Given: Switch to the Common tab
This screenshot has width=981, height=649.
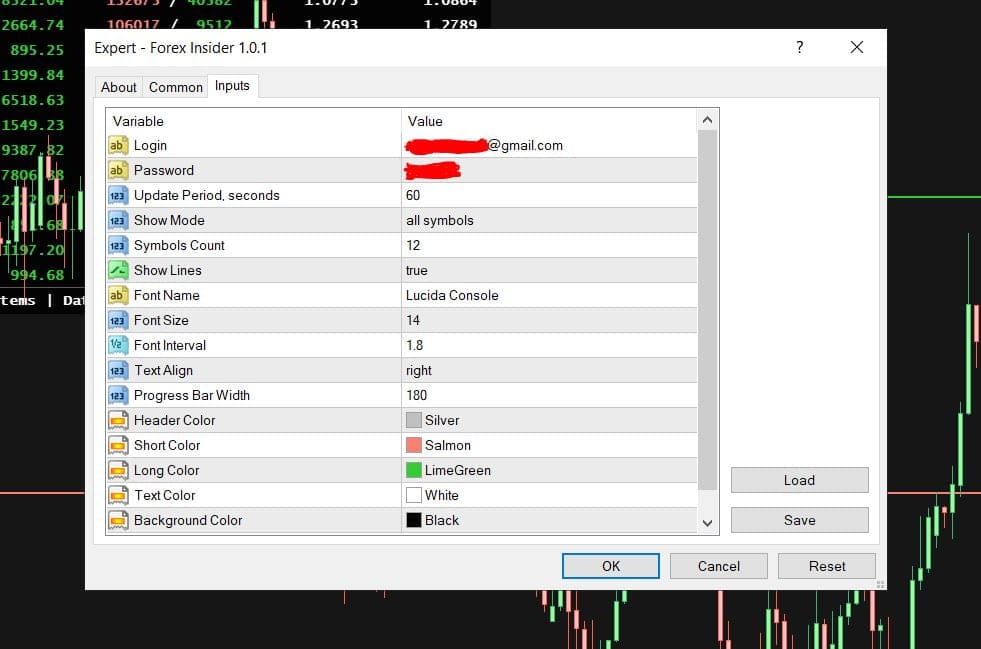Looking at the screenshot, I should [x=175, y=87].
